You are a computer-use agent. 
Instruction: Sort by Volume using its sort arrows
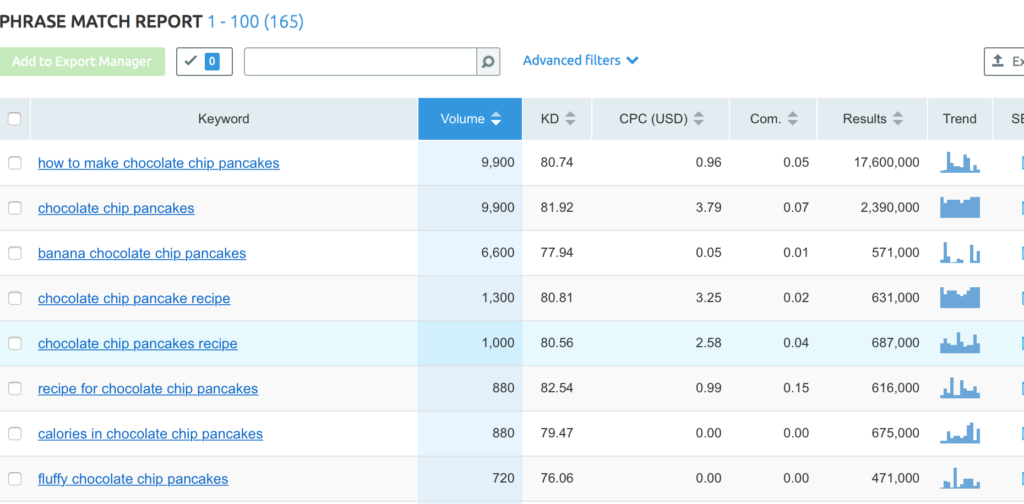tap(496, 119)
